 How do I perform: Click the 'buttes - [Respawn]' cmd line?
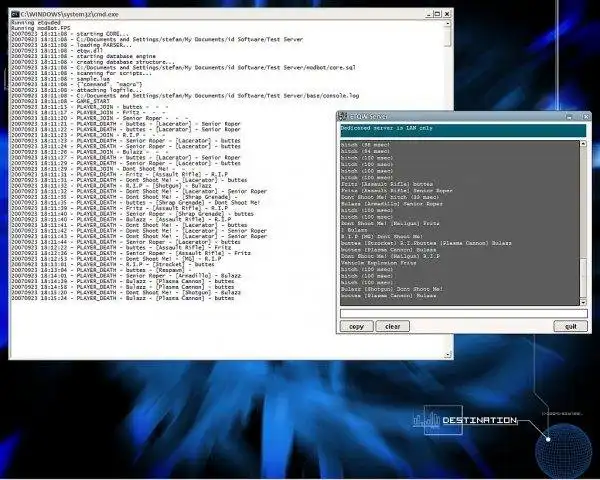(101, 270)
